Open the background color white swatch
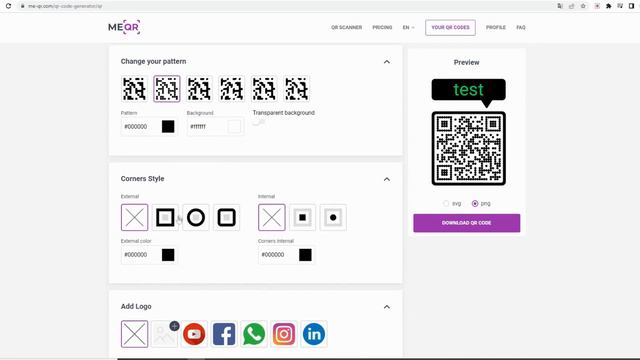This screenshot has width=640, height=360. [x=234, y=127]
